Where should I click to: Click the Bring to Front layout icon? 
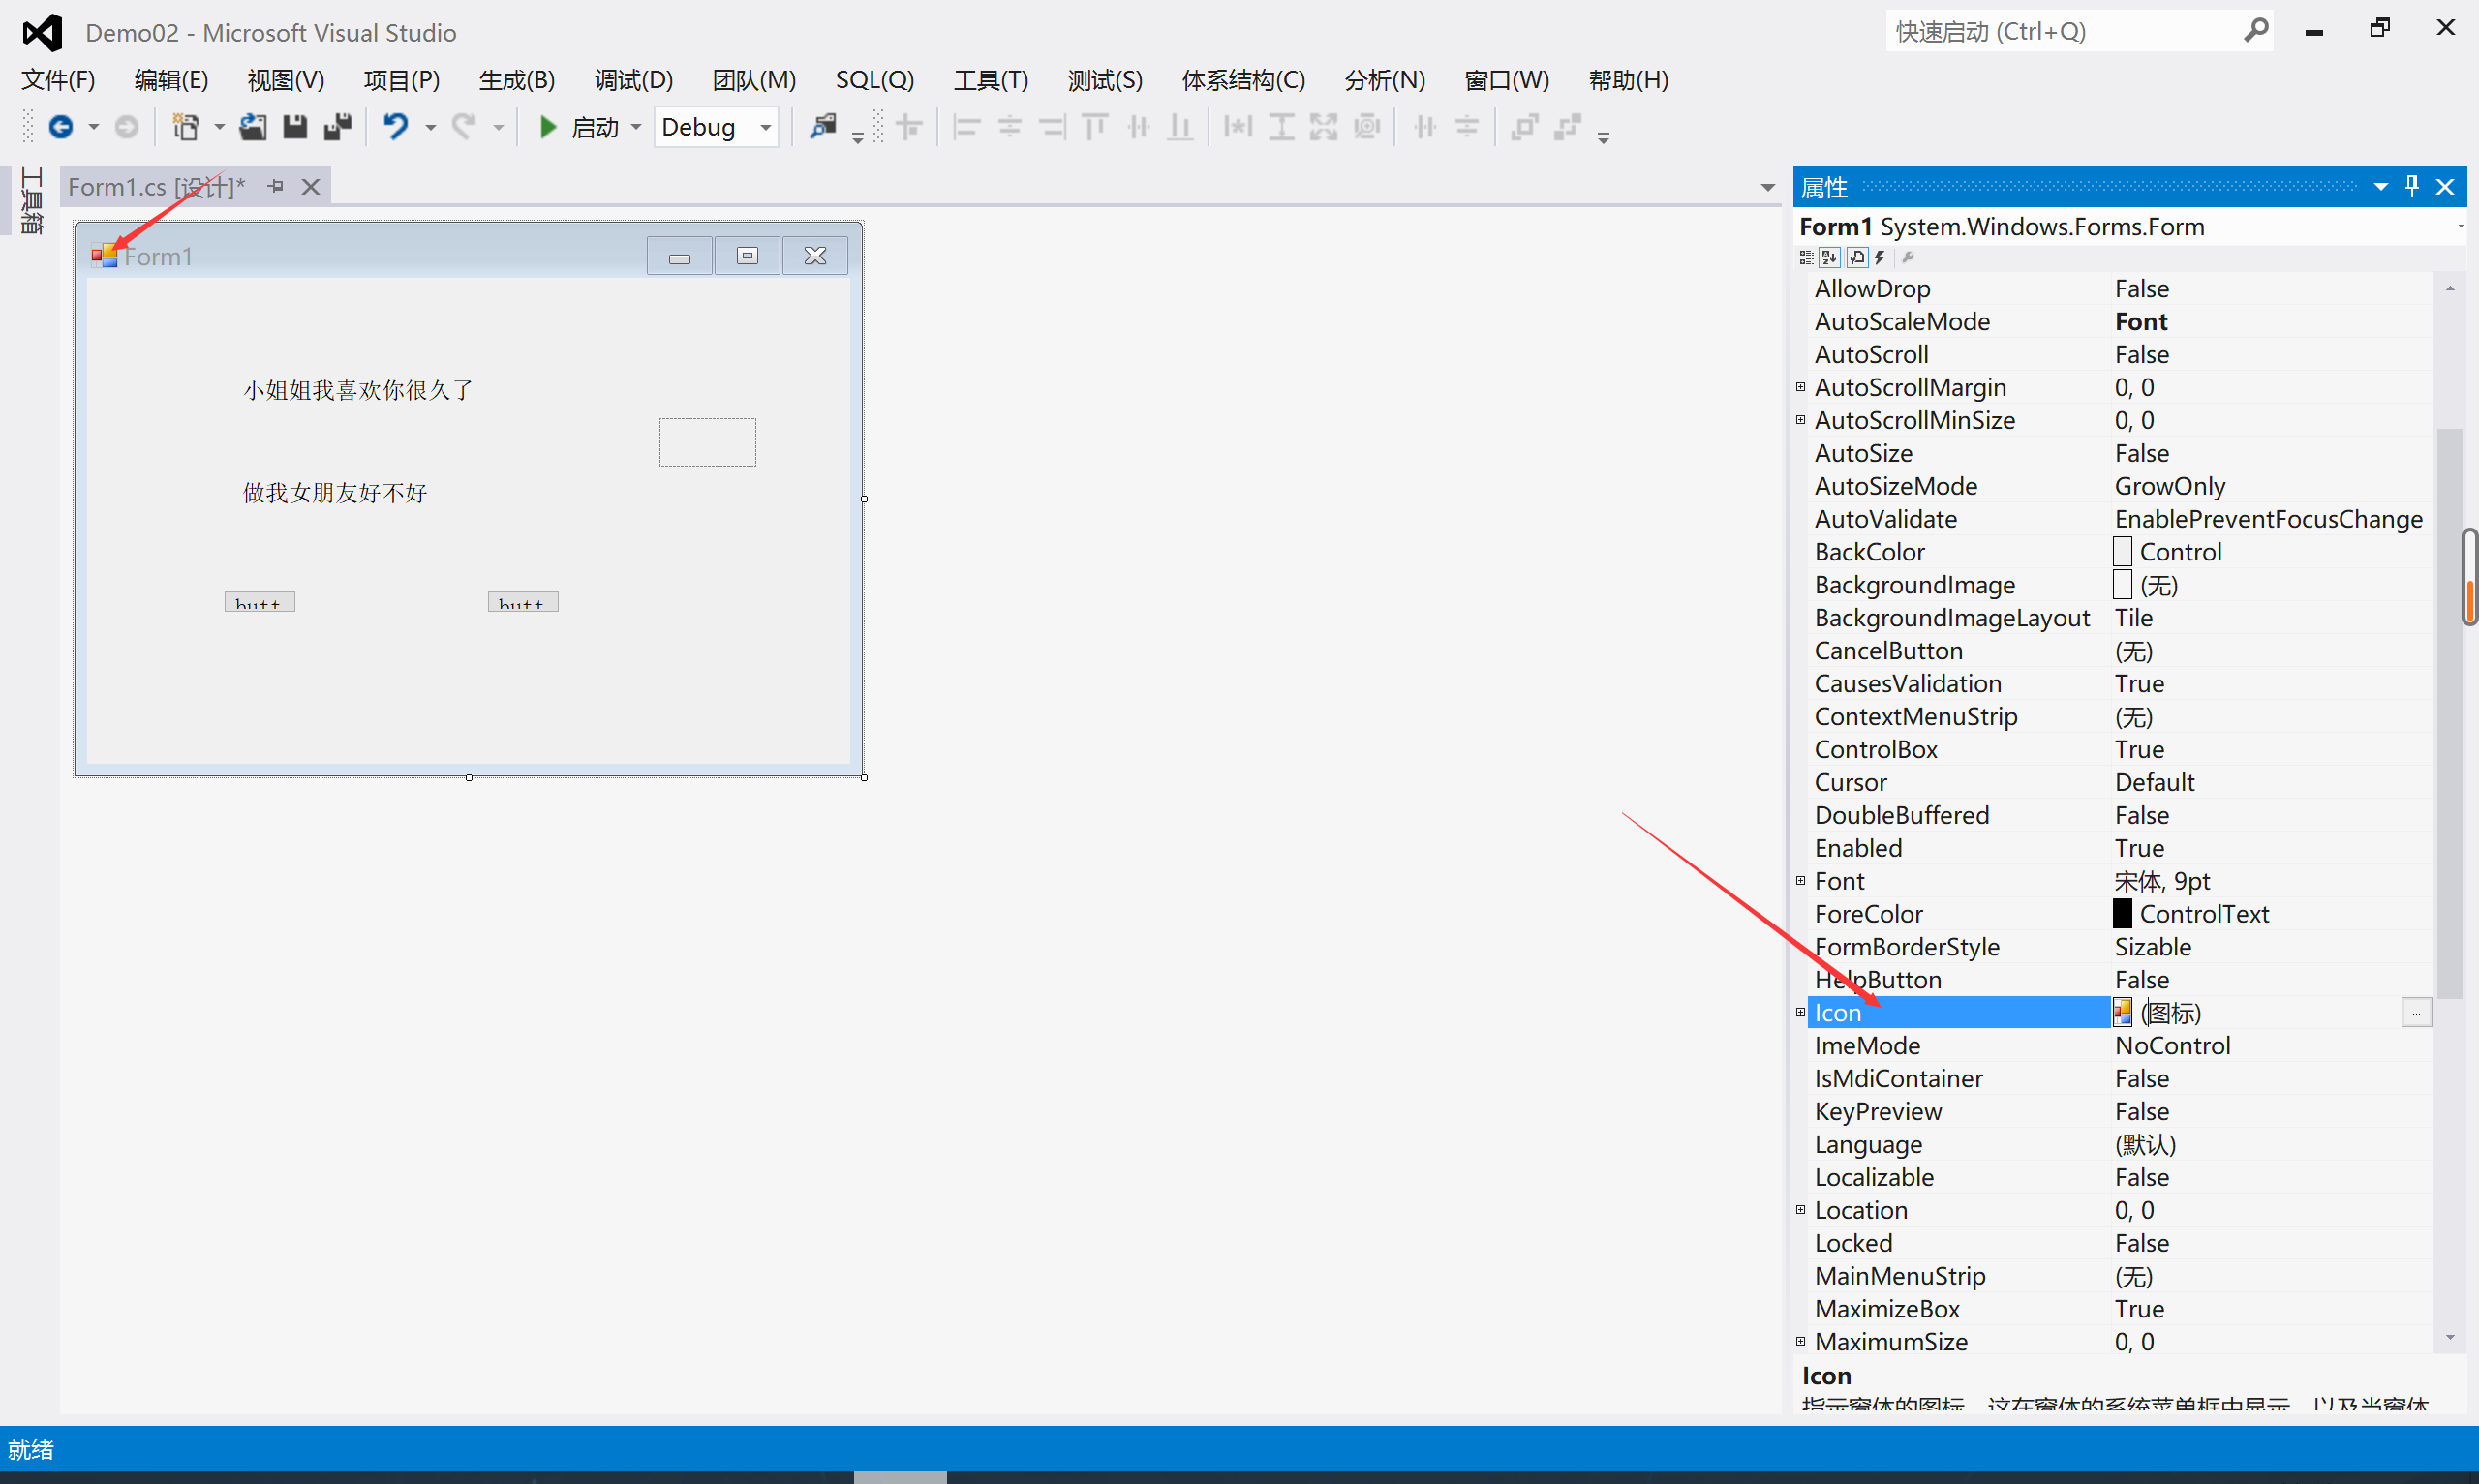click(x=1524, y=127)
